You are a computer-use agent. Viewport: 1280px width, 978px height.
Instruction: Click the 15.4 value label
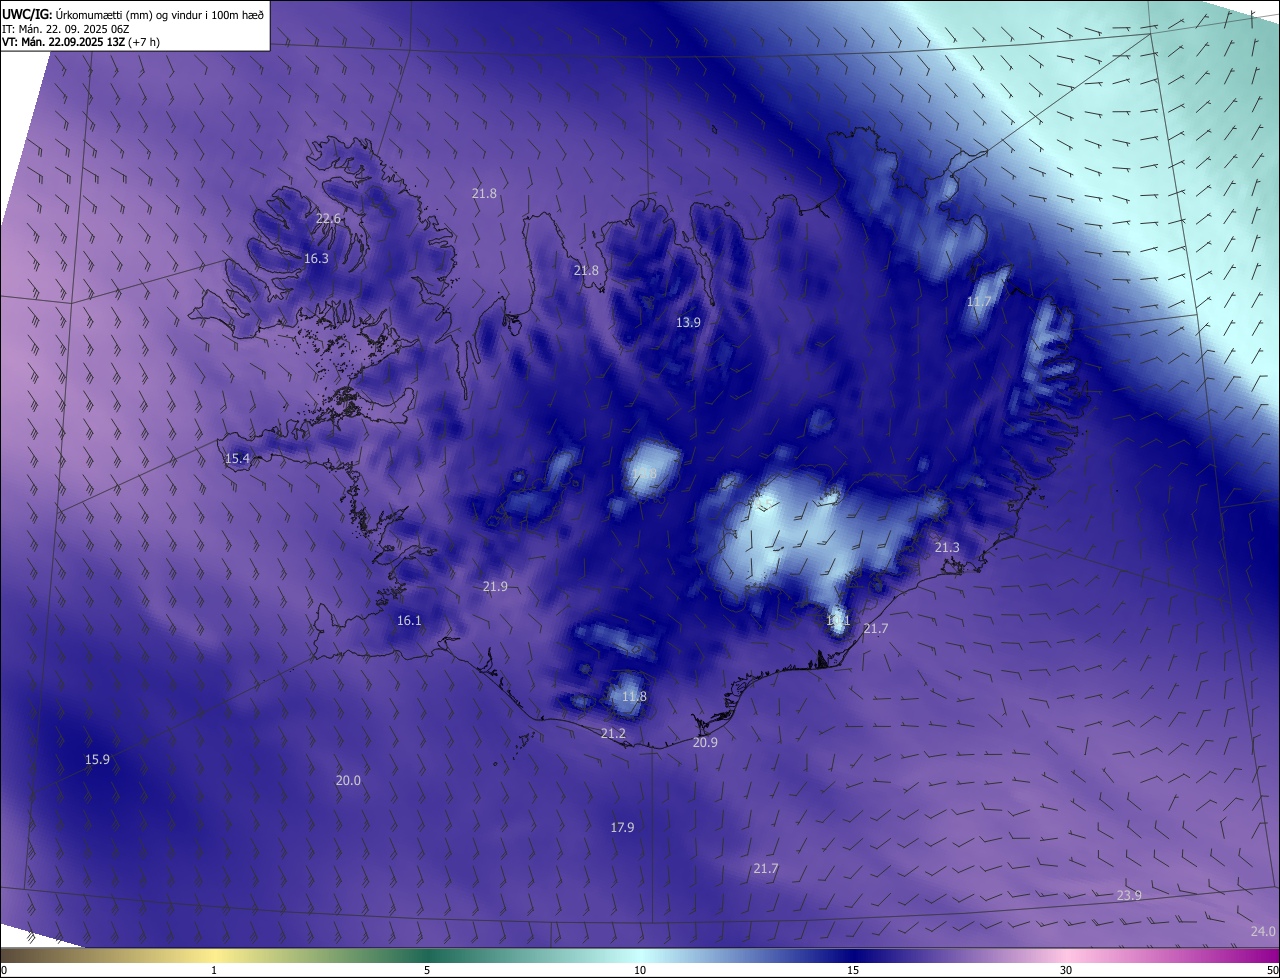click(x=237, y=458)
